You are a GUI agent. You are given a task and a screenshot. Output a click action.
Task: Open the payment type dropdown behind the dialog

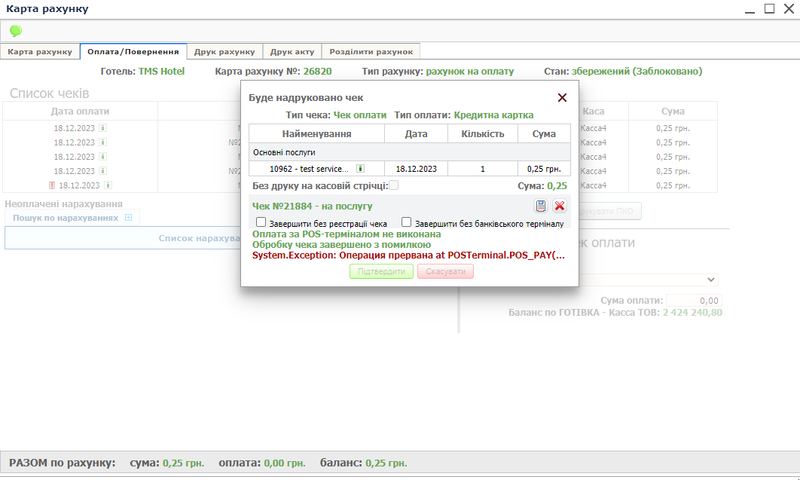(x=710, y=280)
